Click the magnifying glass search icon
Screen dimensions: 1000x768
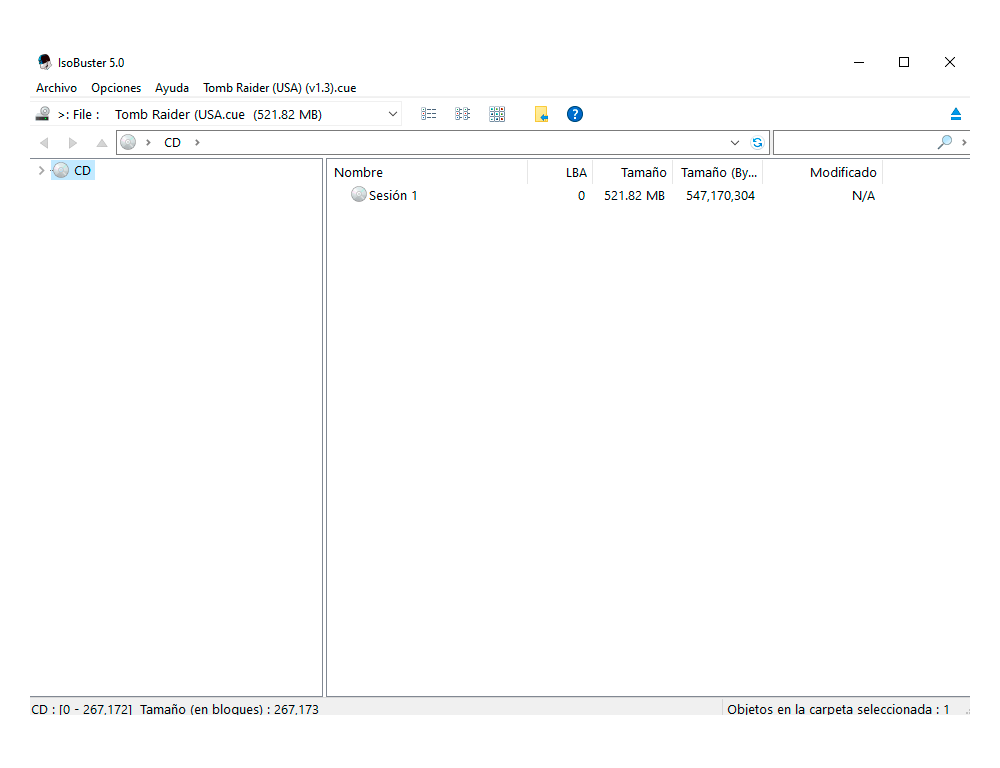click(x=945, y=142)
